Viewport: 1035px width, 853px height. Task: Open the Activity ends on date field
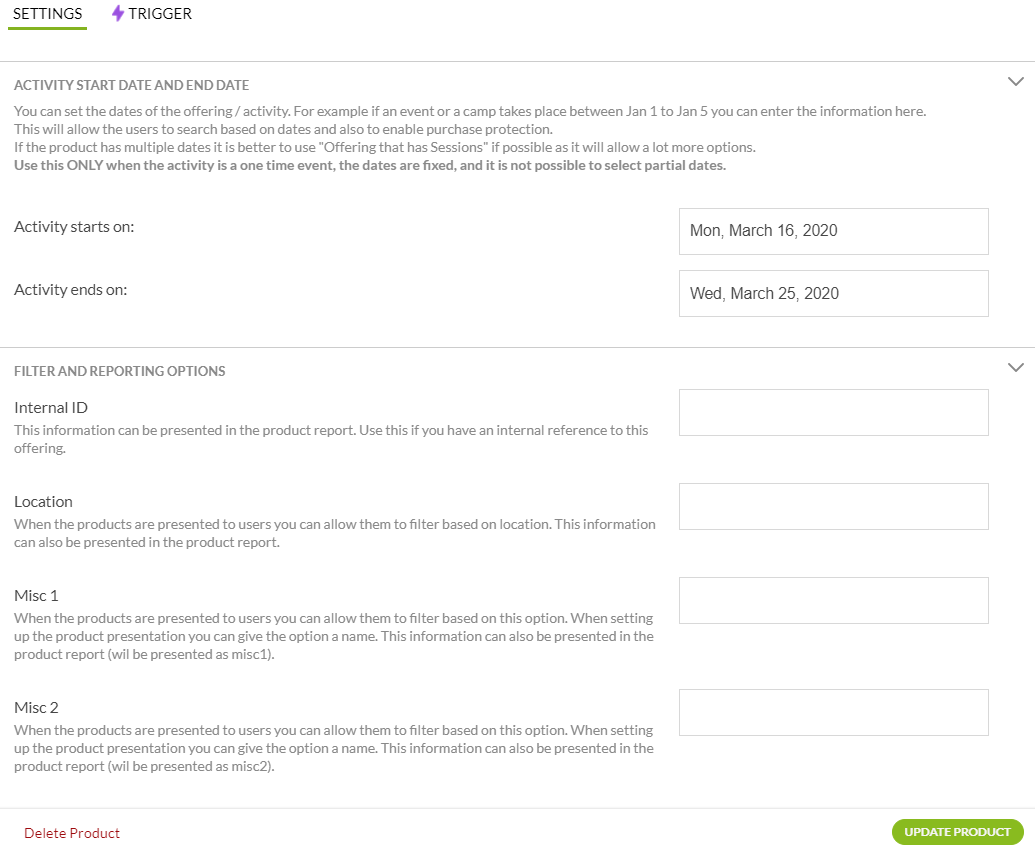click(x=833, y=293)
